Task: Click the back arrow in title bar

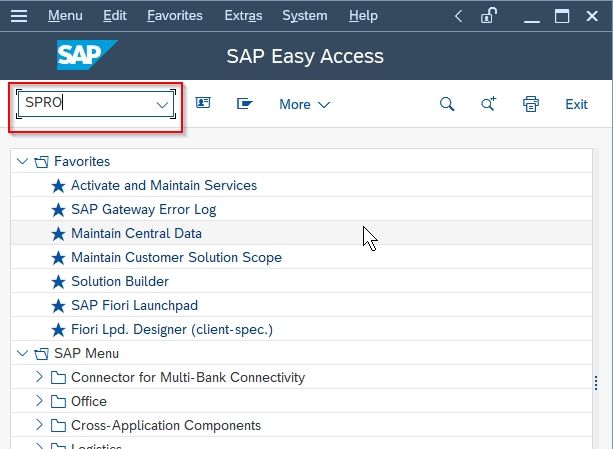Action: coord(458,16)
